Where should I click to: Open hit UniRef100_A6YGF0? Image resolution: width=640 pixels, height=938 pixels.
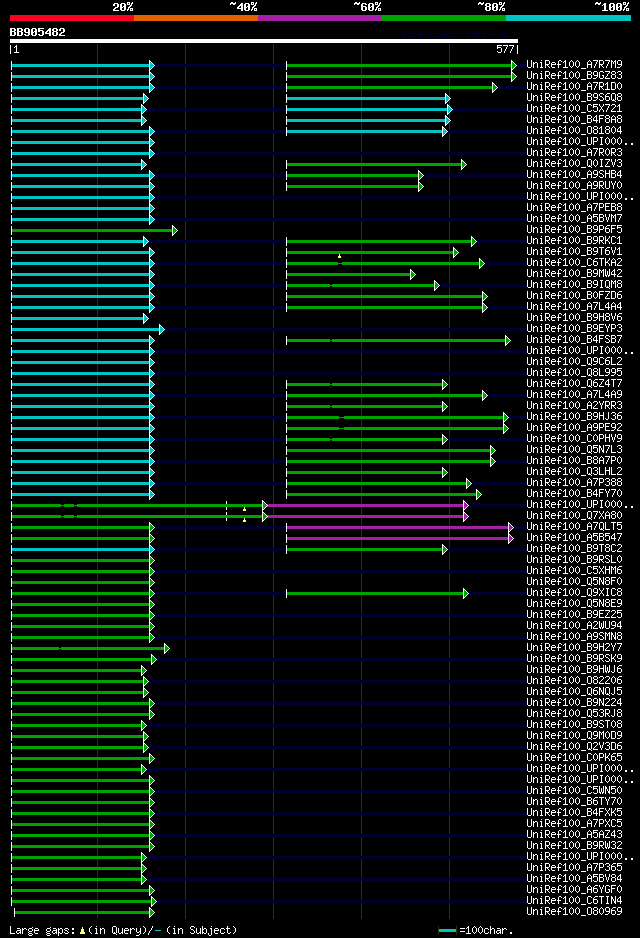coord(574,890)
